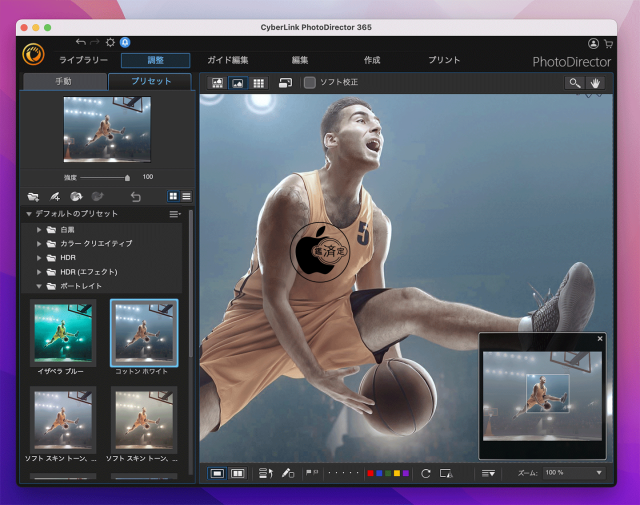Expand the カラー クリエイティブ folder
640x505 pixels.
pos(39,244)
